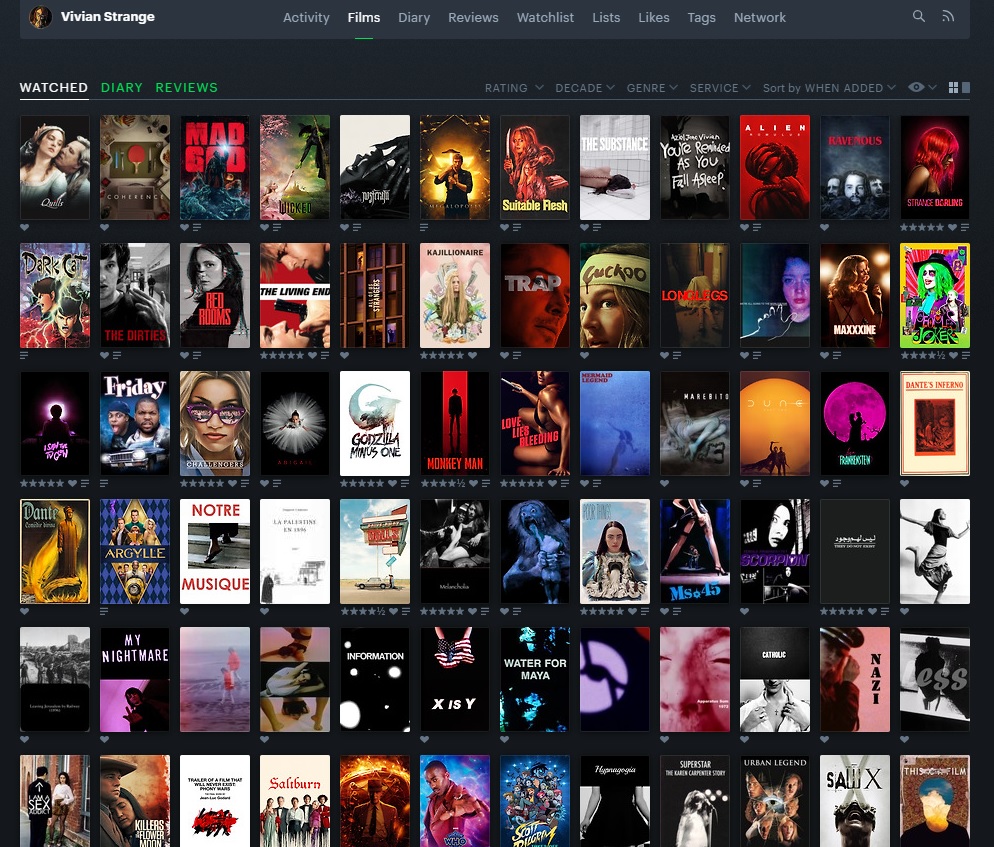Click the heart icon under Notre Musique

pyautogui.click(x=184, y=611)
